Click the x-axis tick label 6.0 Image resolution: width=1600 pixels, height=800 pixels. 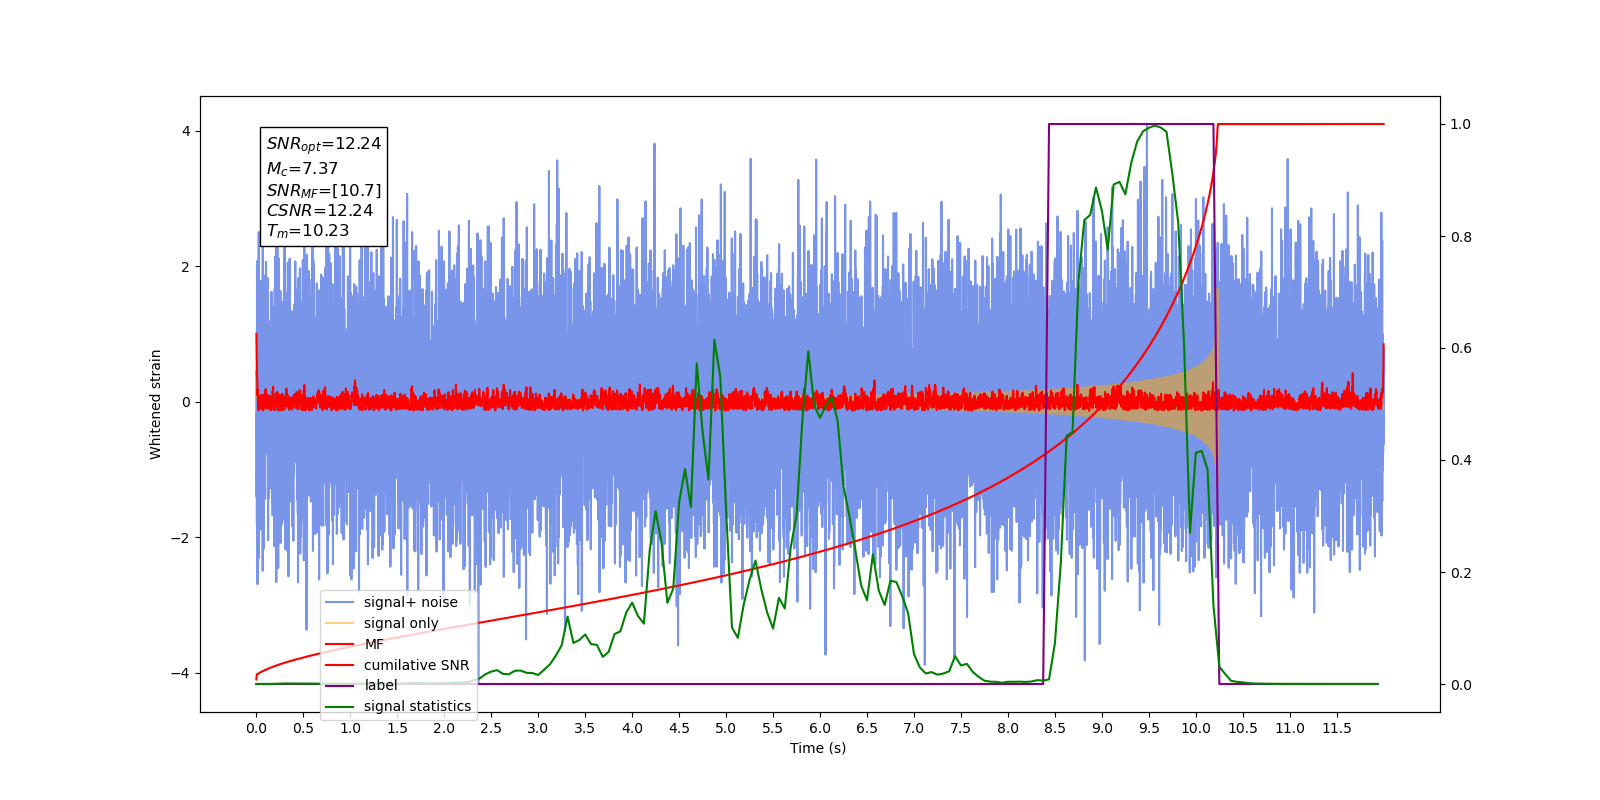tap(820, 728)
